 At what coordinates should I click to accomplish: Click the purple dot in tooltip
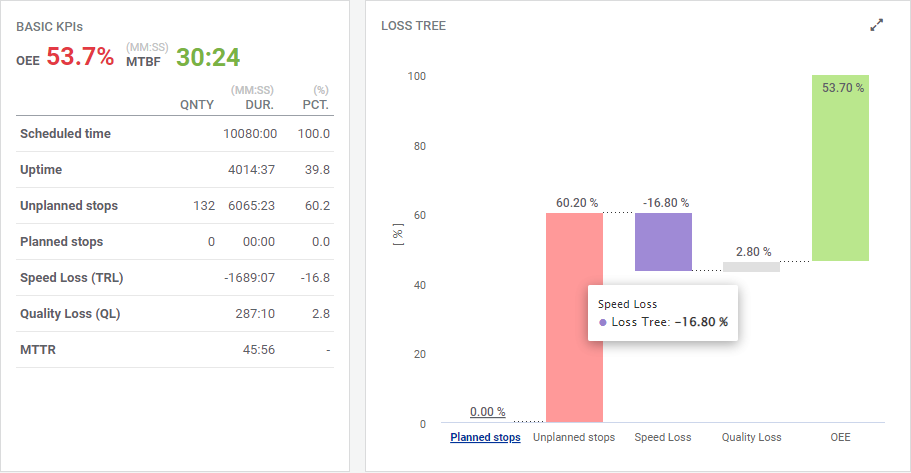pos(602,322)
